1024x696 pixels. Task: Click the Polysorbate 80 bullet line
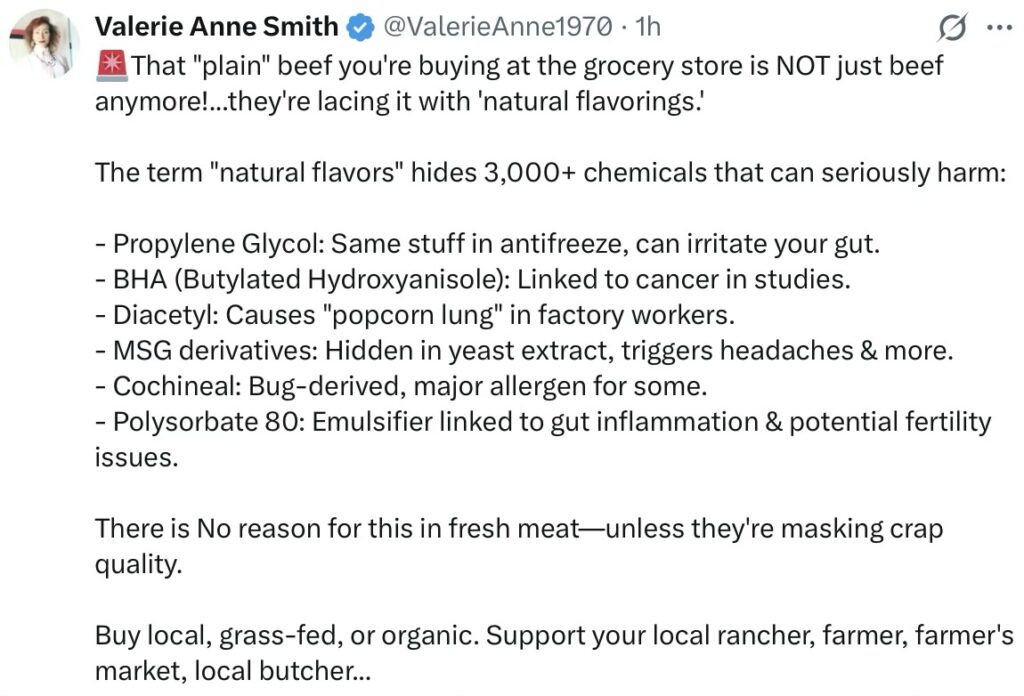coord(543,421)
